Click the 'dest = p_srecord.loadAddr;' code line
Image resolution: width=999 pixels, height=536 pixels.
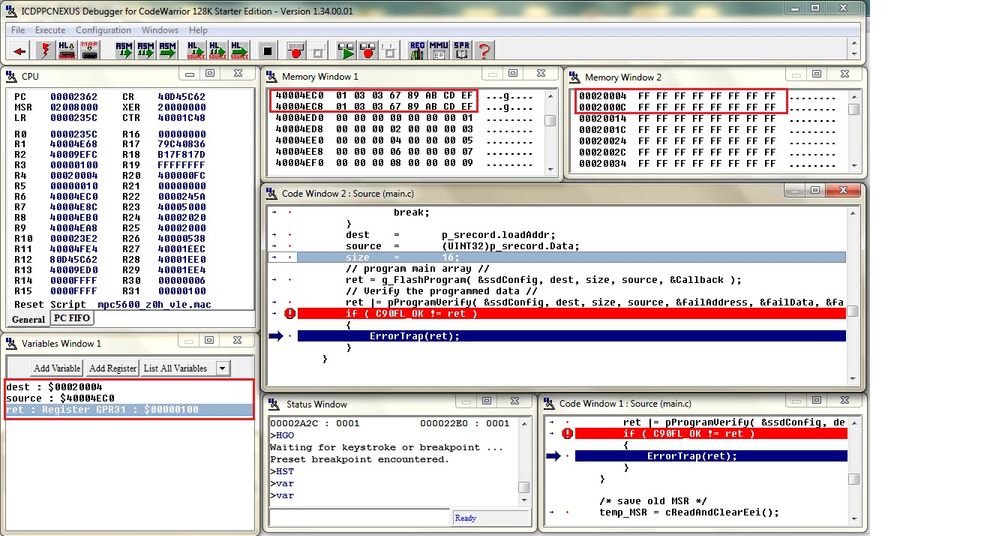tap(450, 235)
